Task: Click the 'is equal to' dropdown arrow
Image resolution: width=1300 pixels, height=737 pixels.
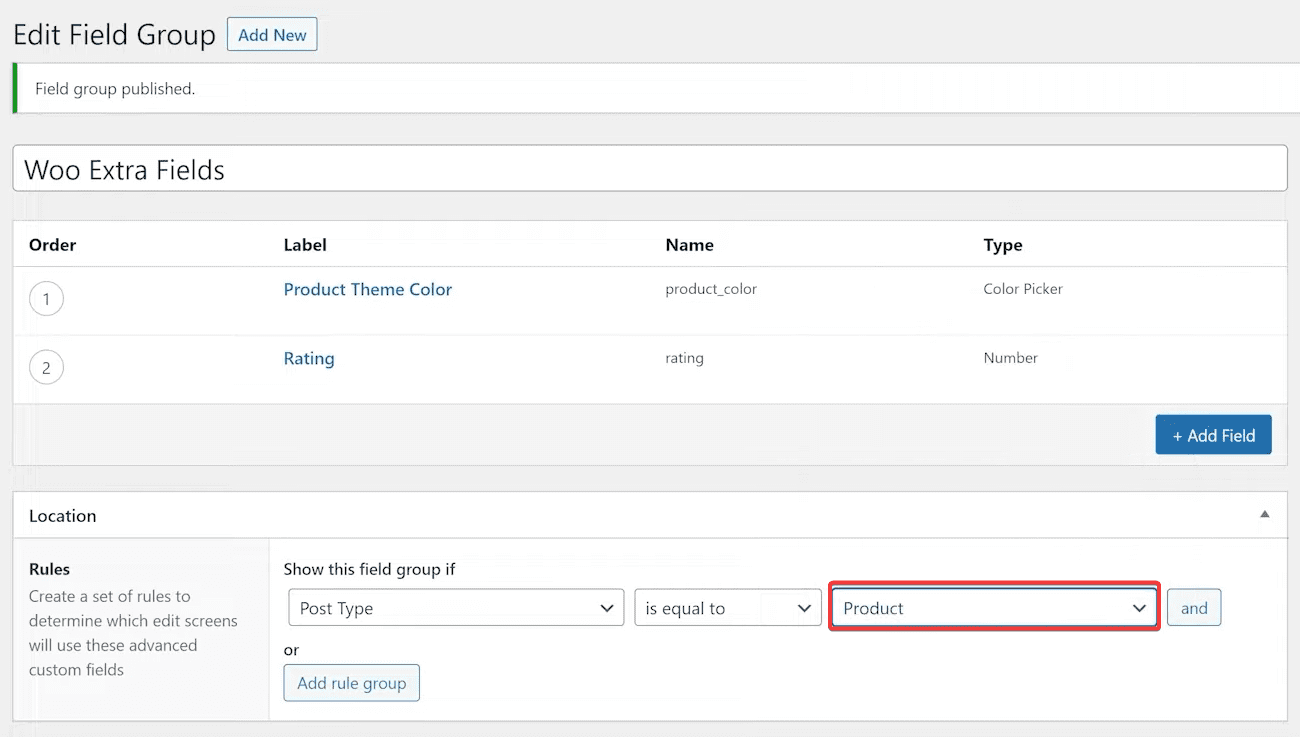Action: (805, 607)
